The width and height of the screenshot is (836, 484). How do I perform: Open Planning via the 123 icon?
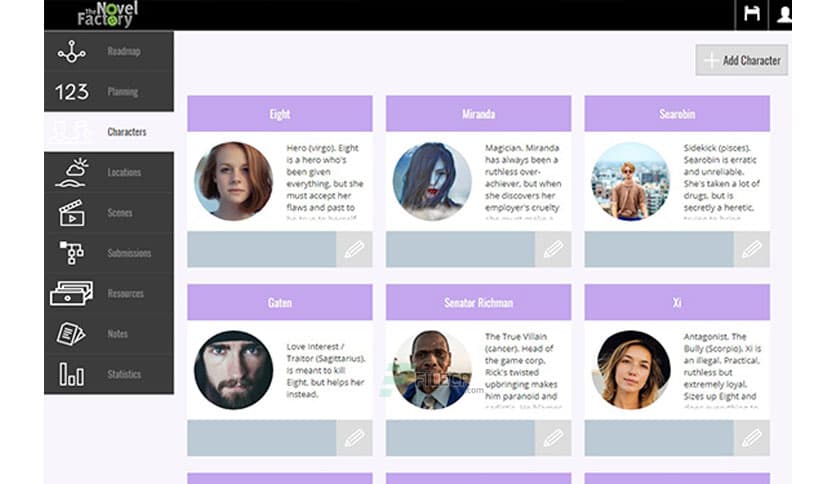click(71, 92)
